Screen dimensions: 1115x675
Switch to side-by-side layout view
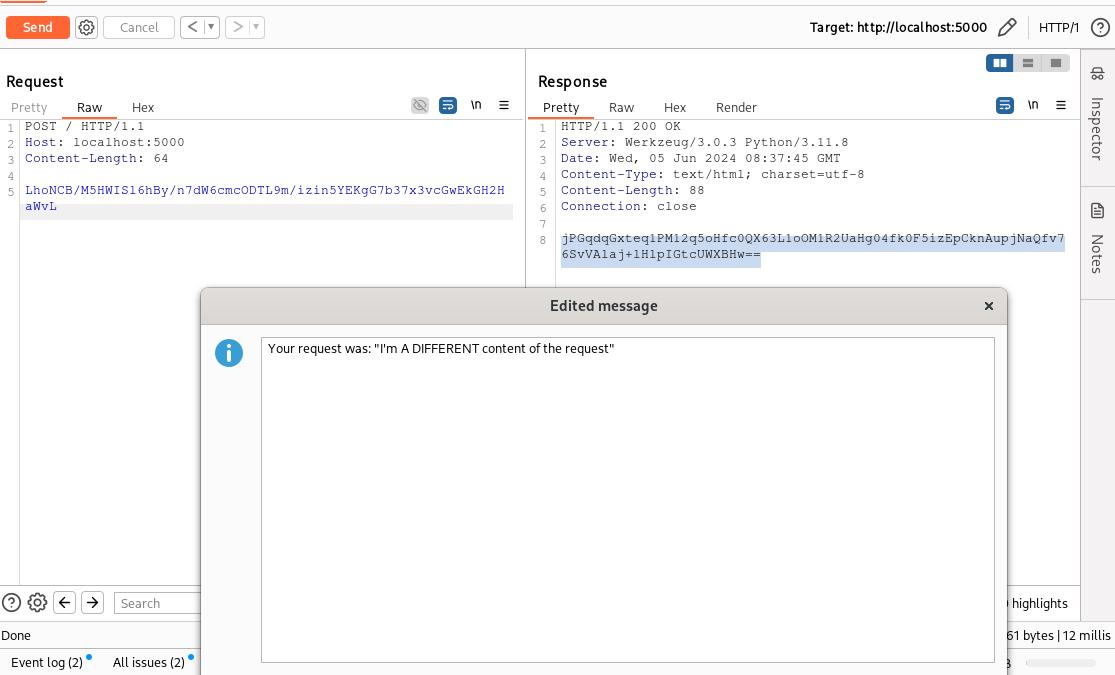(x=999, y=63)
